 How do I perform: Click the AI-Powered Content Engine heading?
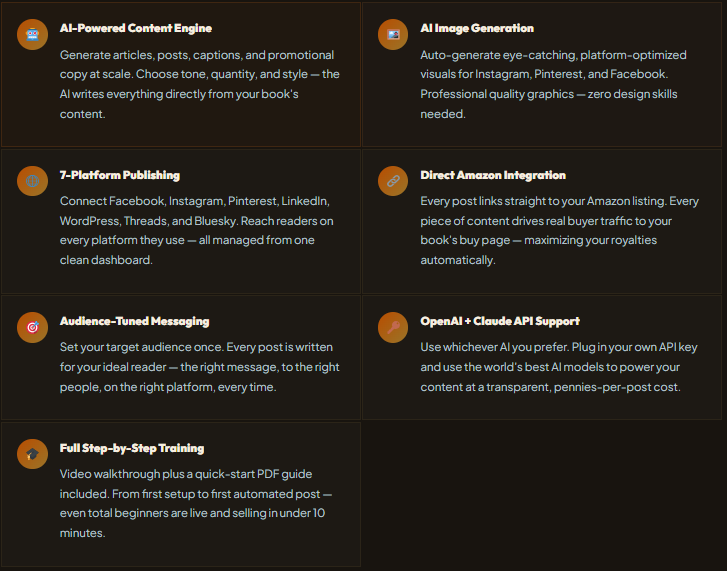pos(136,28)
